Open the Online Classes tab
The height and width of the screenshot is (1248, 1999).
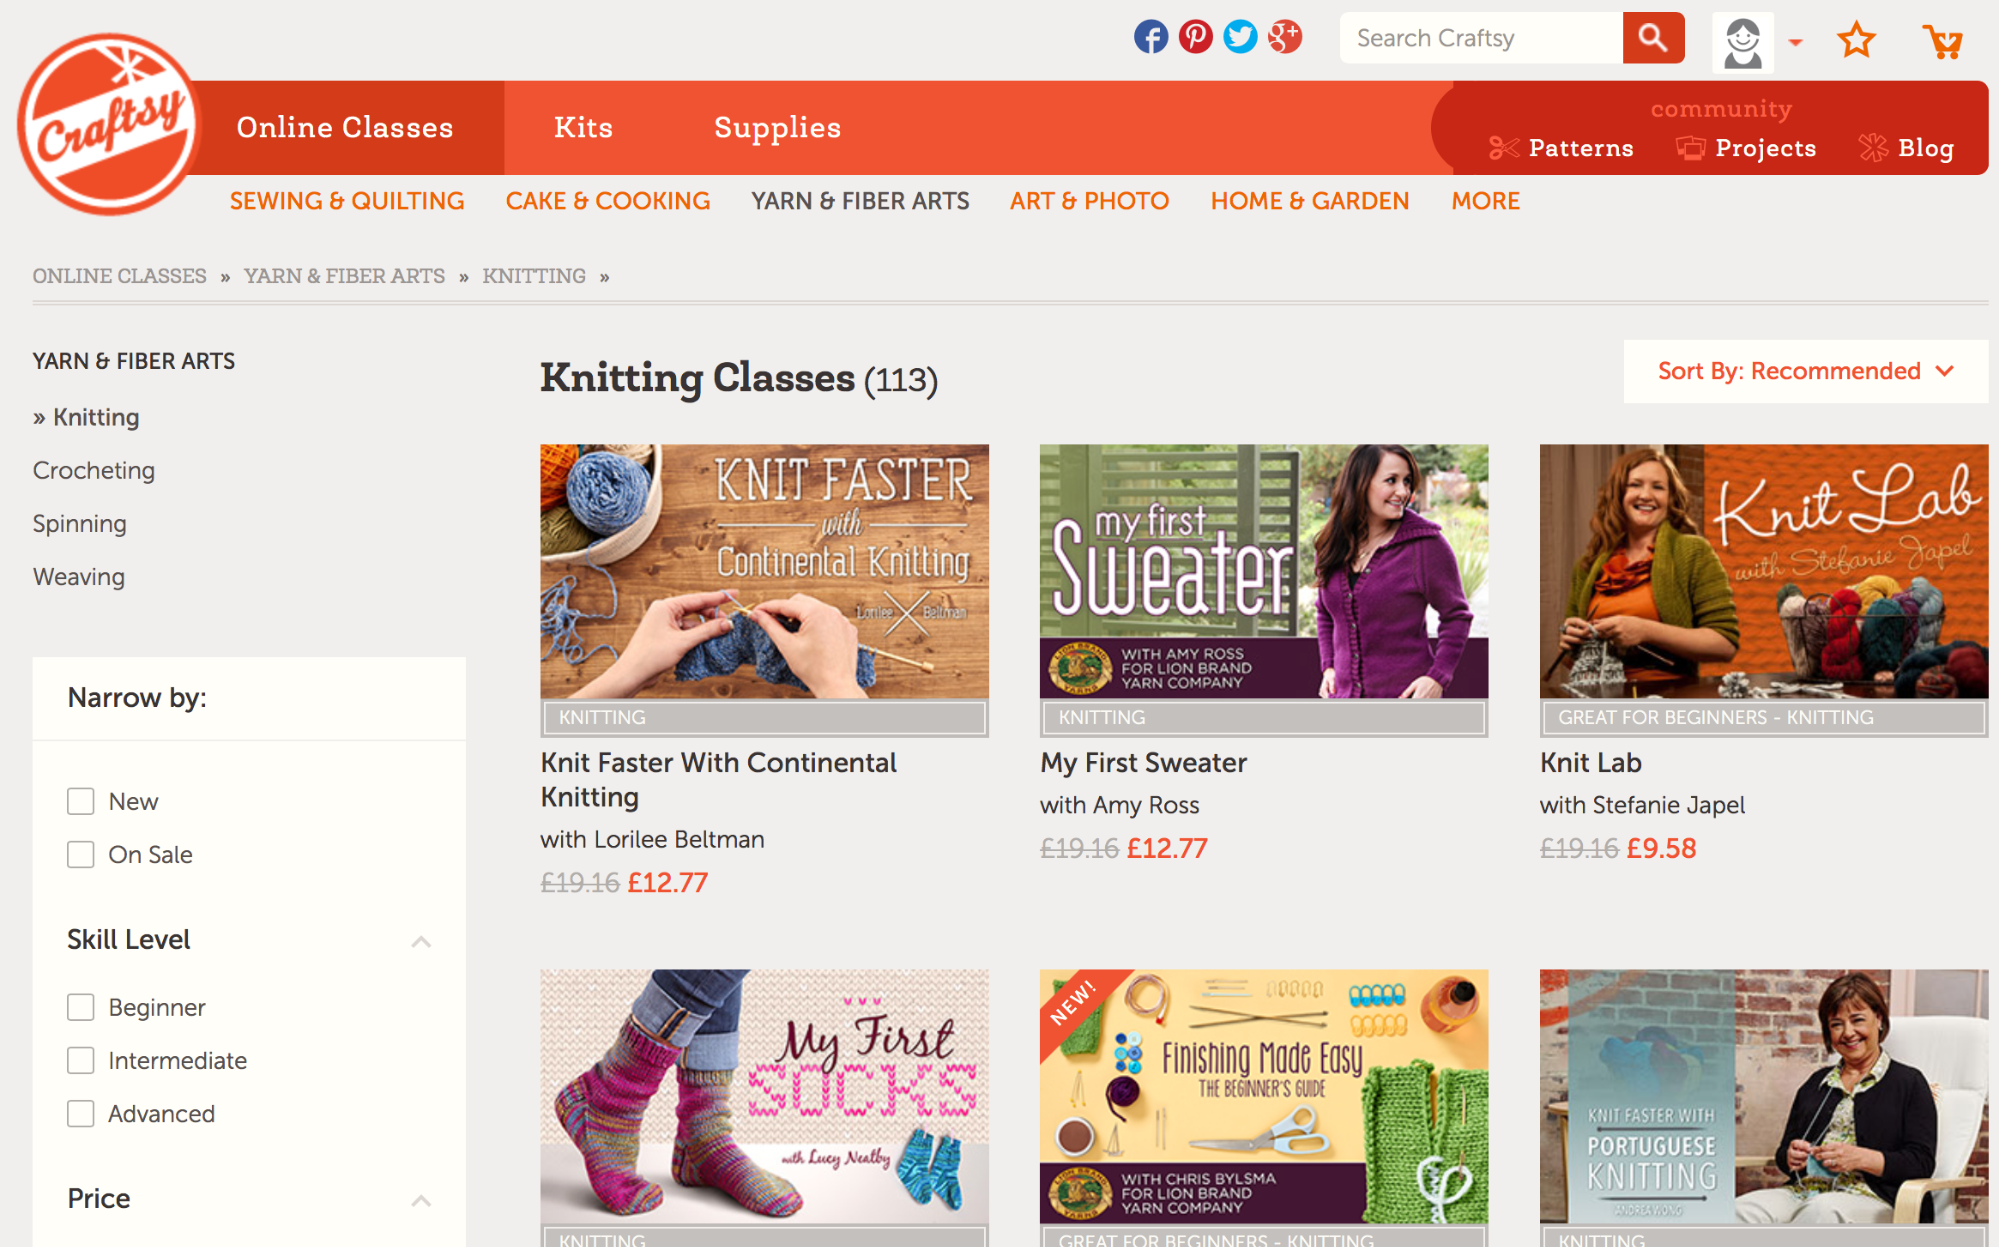(345, 128)
